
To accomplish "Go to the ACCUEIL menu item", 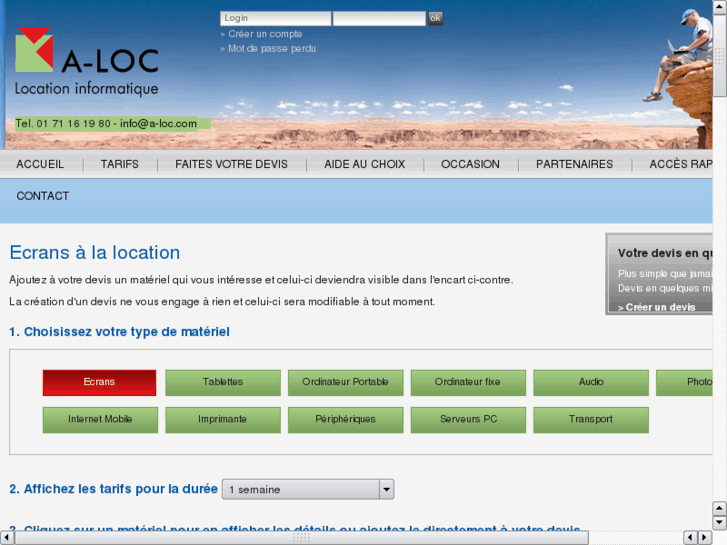I will point(40,164).
